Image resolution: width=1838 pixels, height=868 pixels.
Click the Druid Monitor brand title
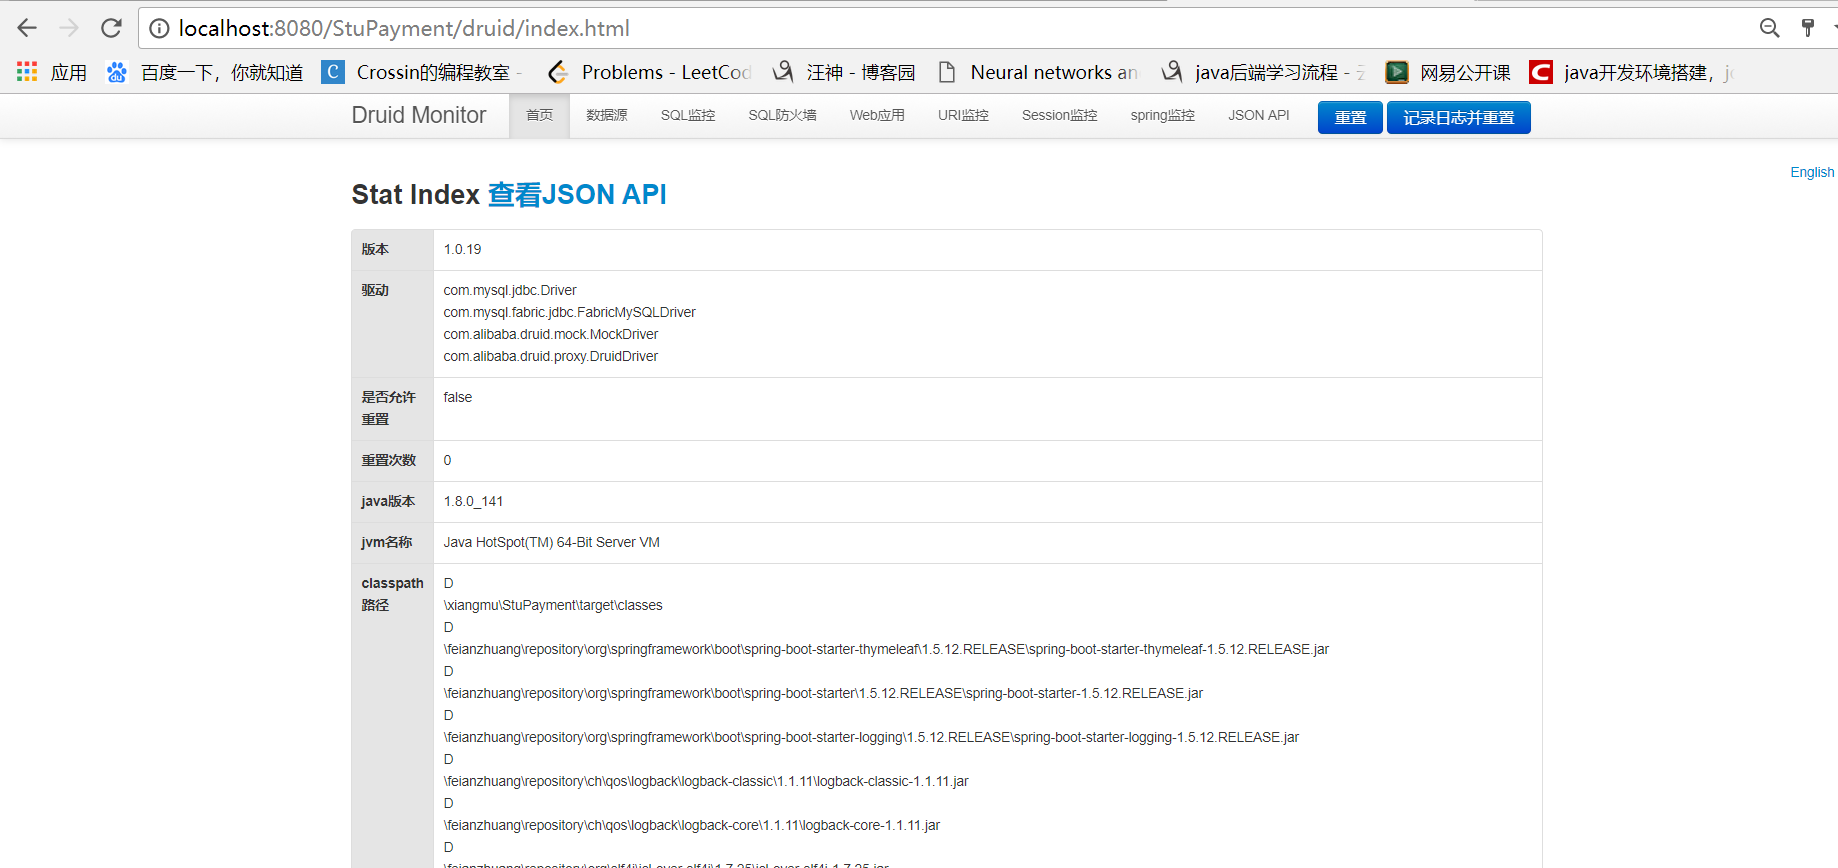point(419,115)
